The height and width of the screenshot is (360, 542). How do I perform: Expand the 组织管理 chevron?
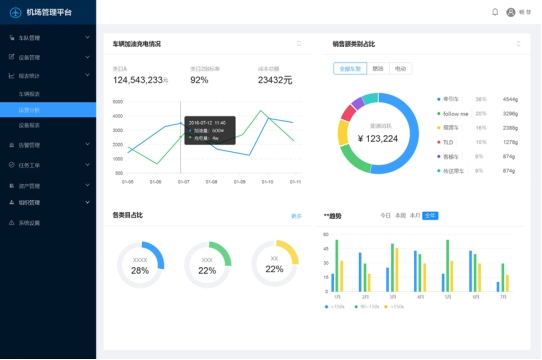coord(87,202)
